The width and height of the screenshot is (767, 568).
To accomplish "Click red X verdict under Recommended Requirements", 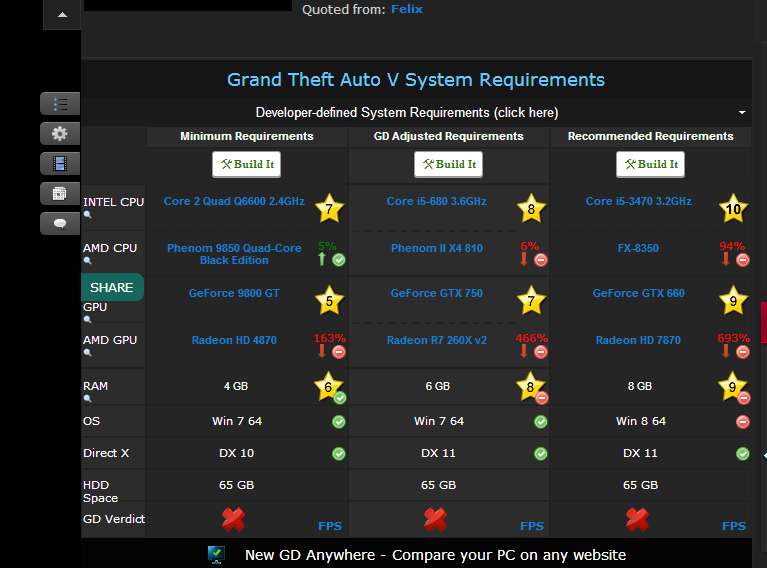I will coord(637,520).
